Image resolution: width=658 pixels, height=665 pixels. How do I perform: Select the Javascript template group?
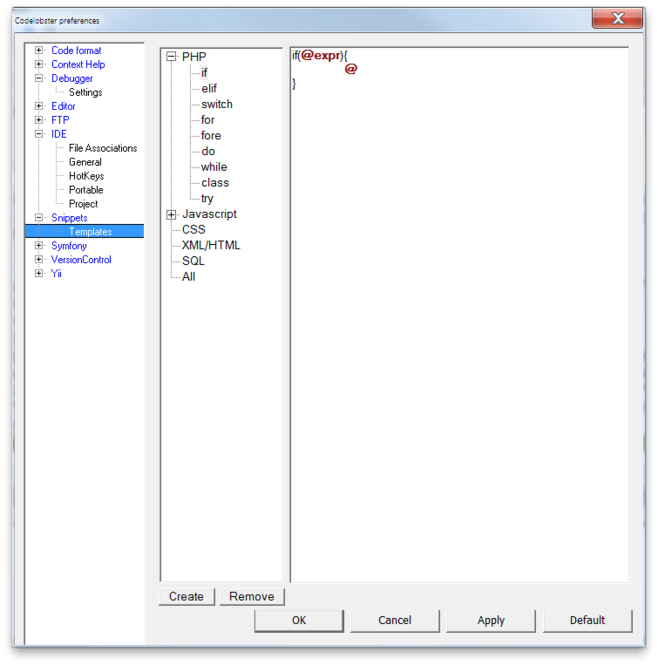tap(209, 214)
